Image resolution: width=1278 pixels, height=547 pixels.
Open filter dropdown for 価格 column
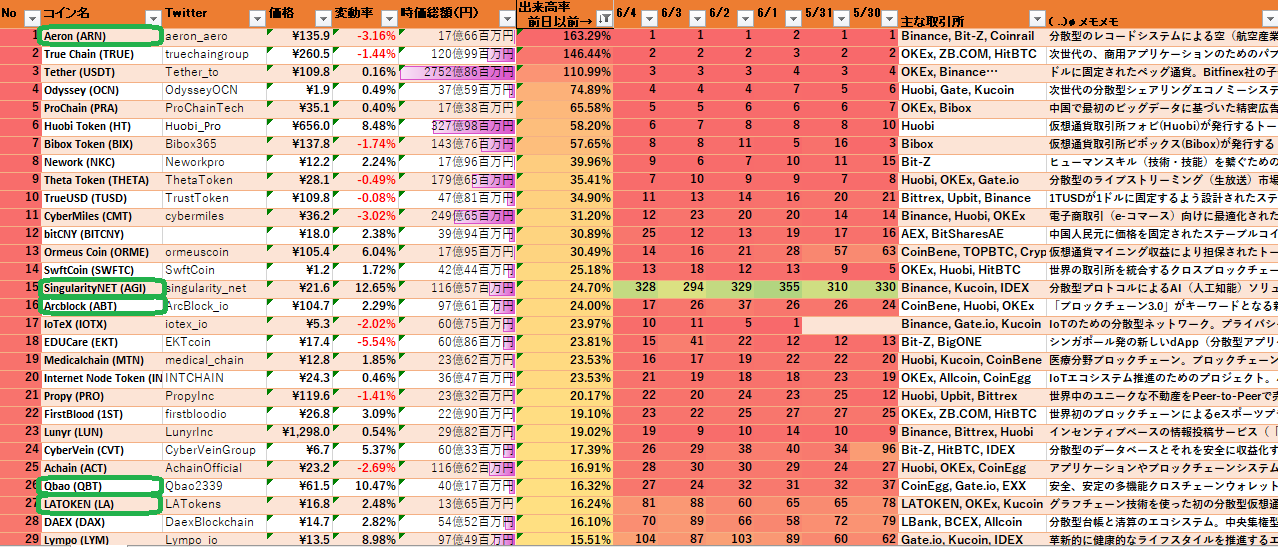(x=321, y=18)
